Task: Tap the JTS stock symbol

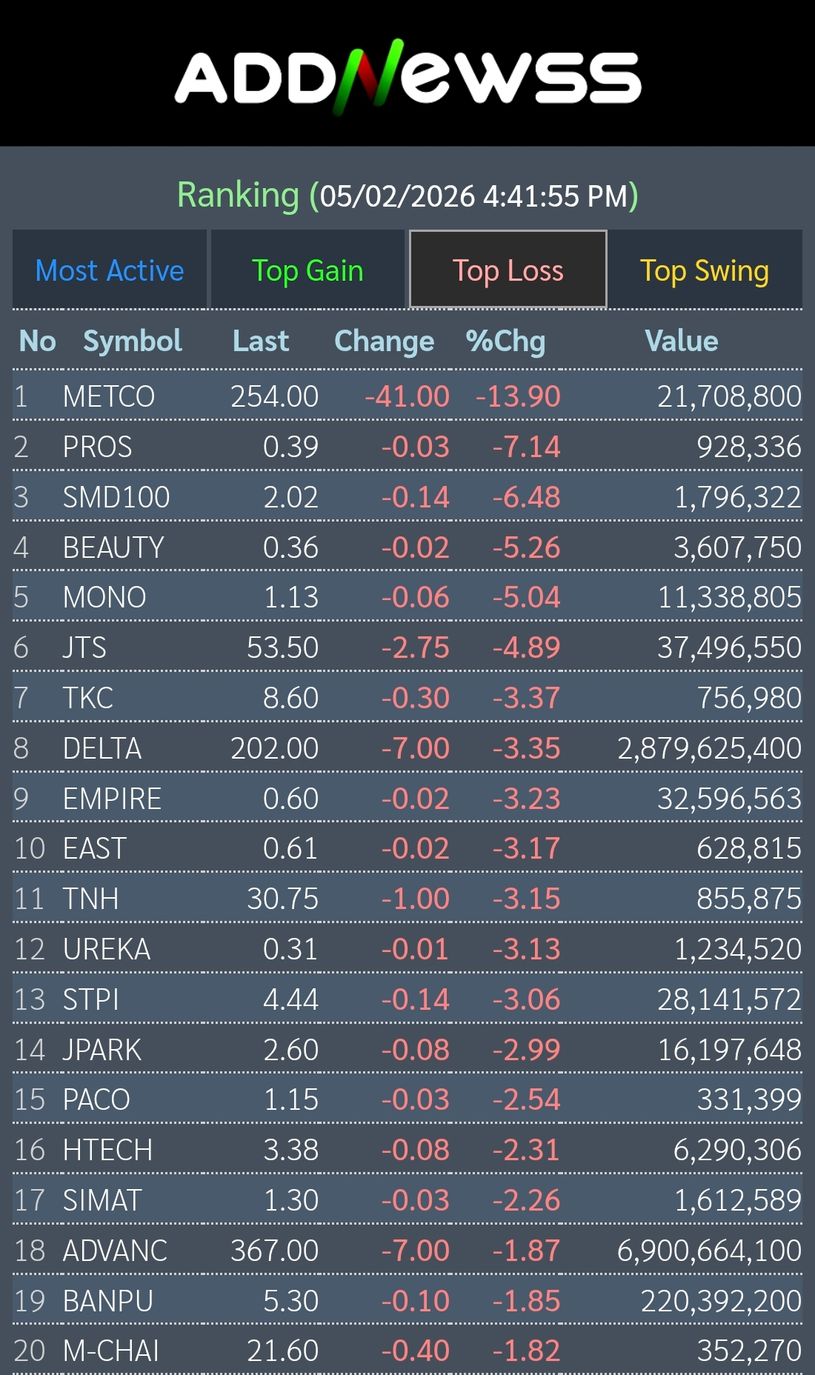Action: click(x=84, y=647)
